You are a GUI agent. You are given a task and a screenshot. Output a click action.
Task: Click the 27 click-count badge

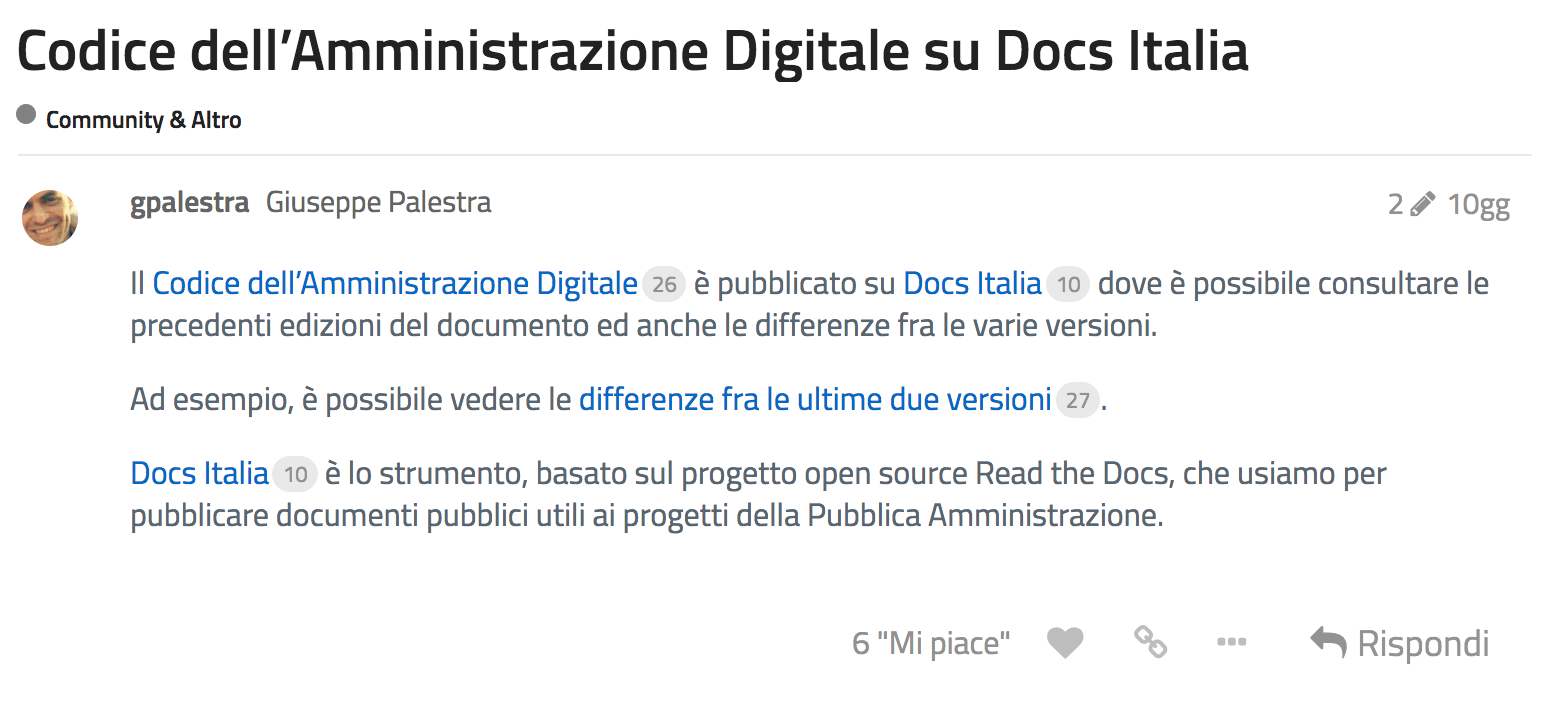point(1077,401)
